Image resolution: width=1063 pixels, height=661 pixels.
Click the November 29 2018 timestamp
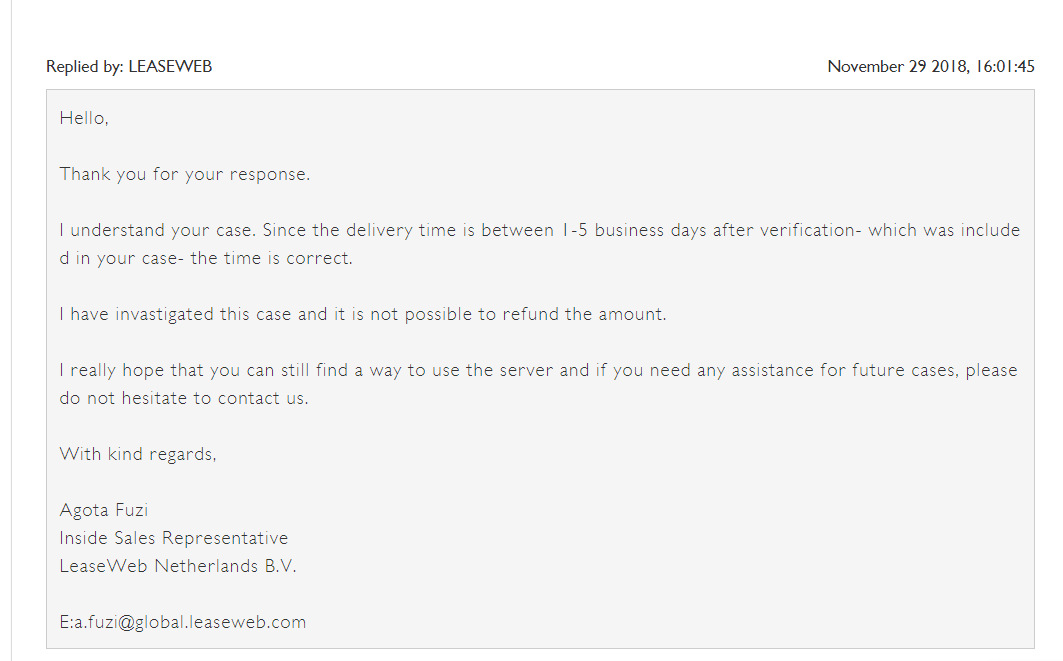pos(931,66)
